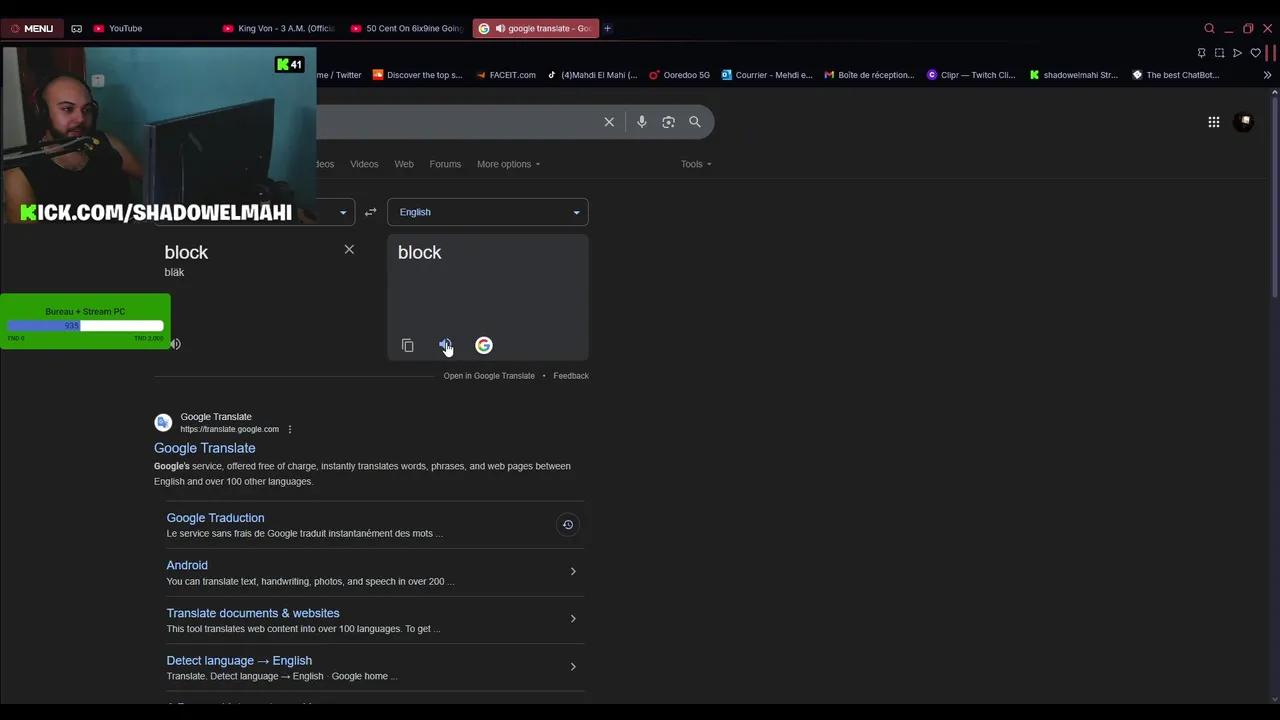Viewport: 1280px width, 720px height.
Task: Open the English target language dropdown
Action: [488, 212]
